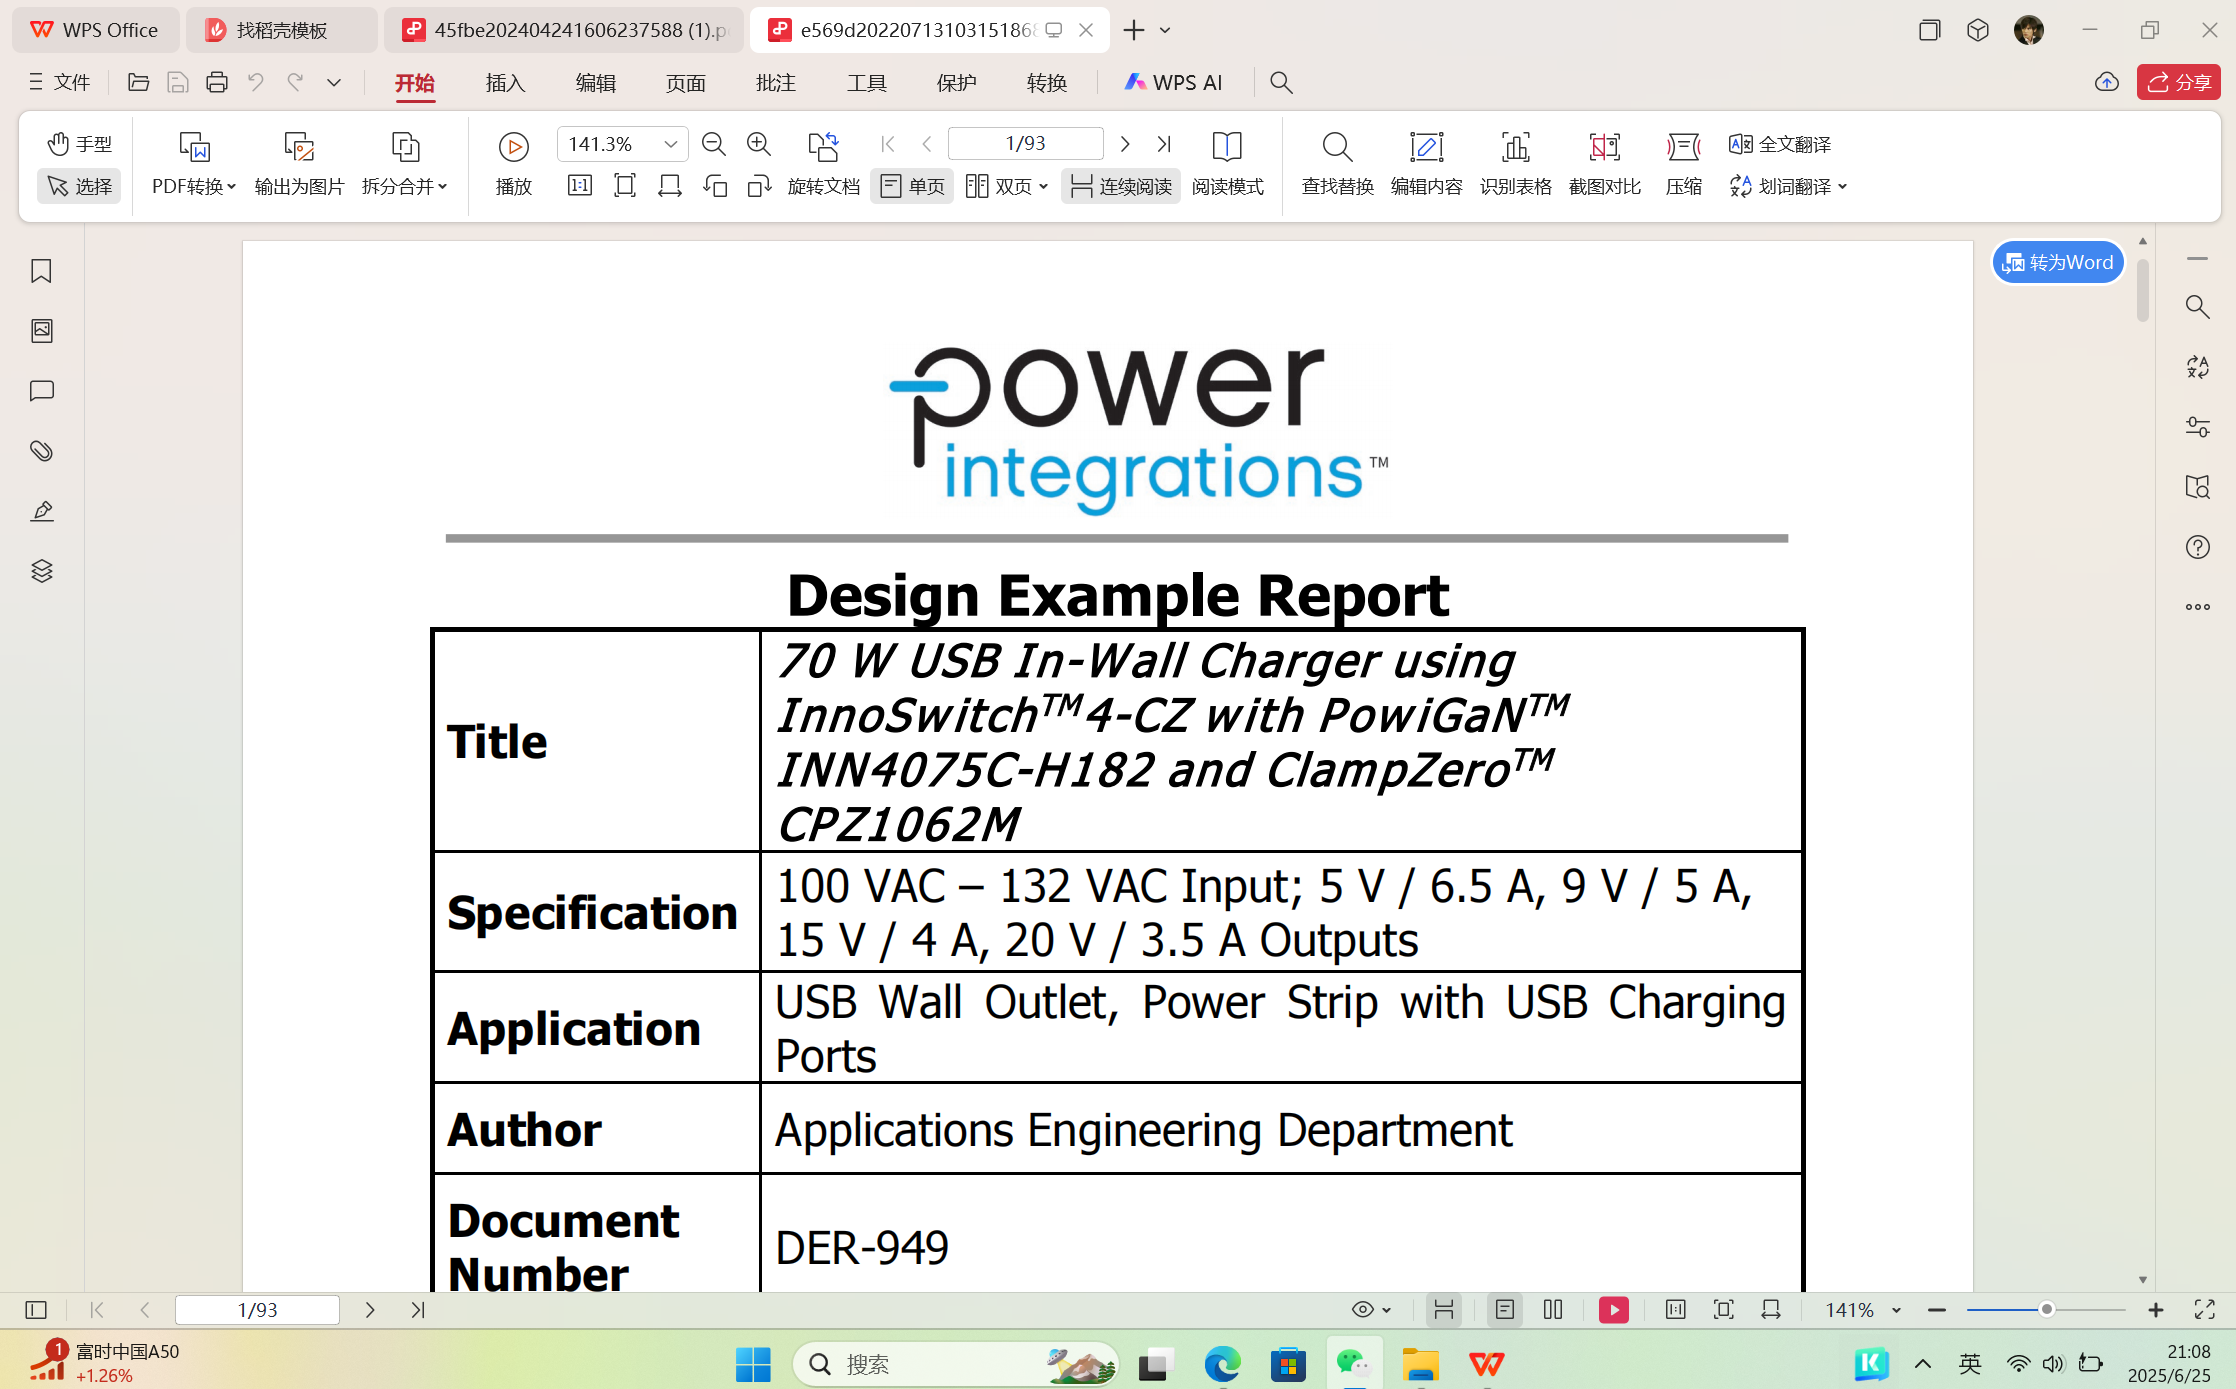The height and width of the screenshot is (1389, 2236).
Task: Fit page to window icon
Action: 625,186
